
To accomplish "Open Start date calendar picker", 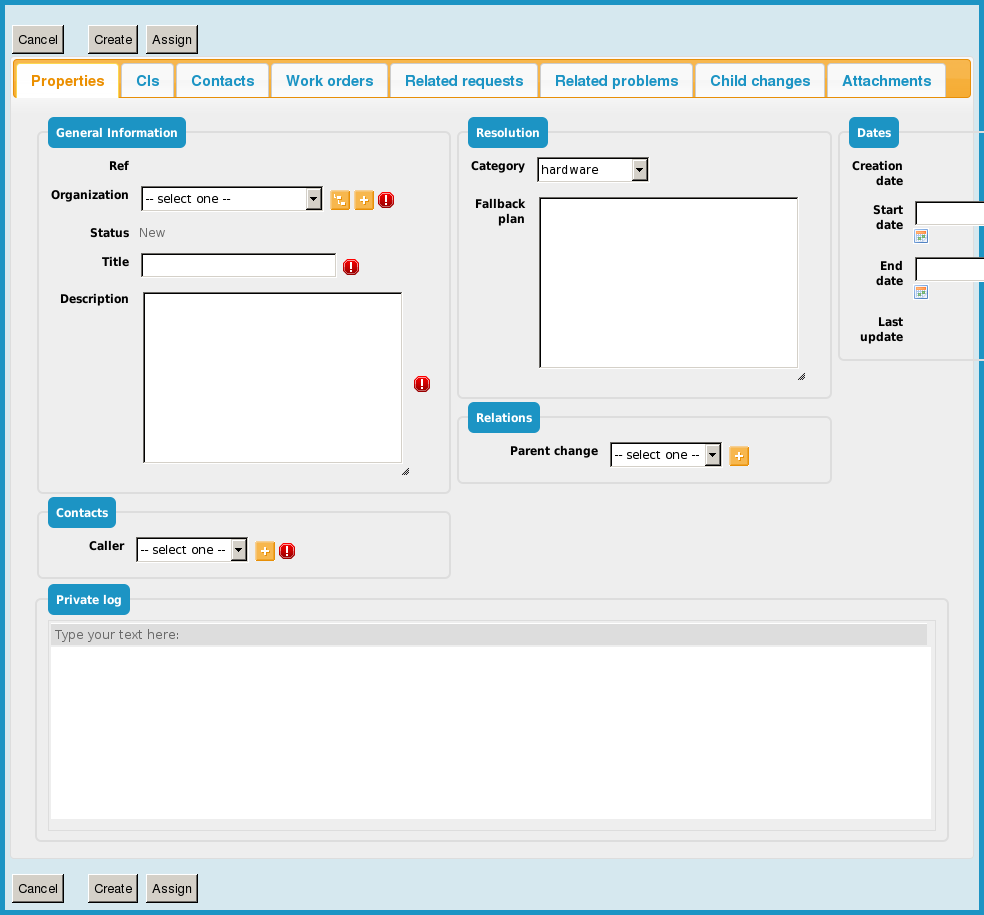I will tap(921, 236).
